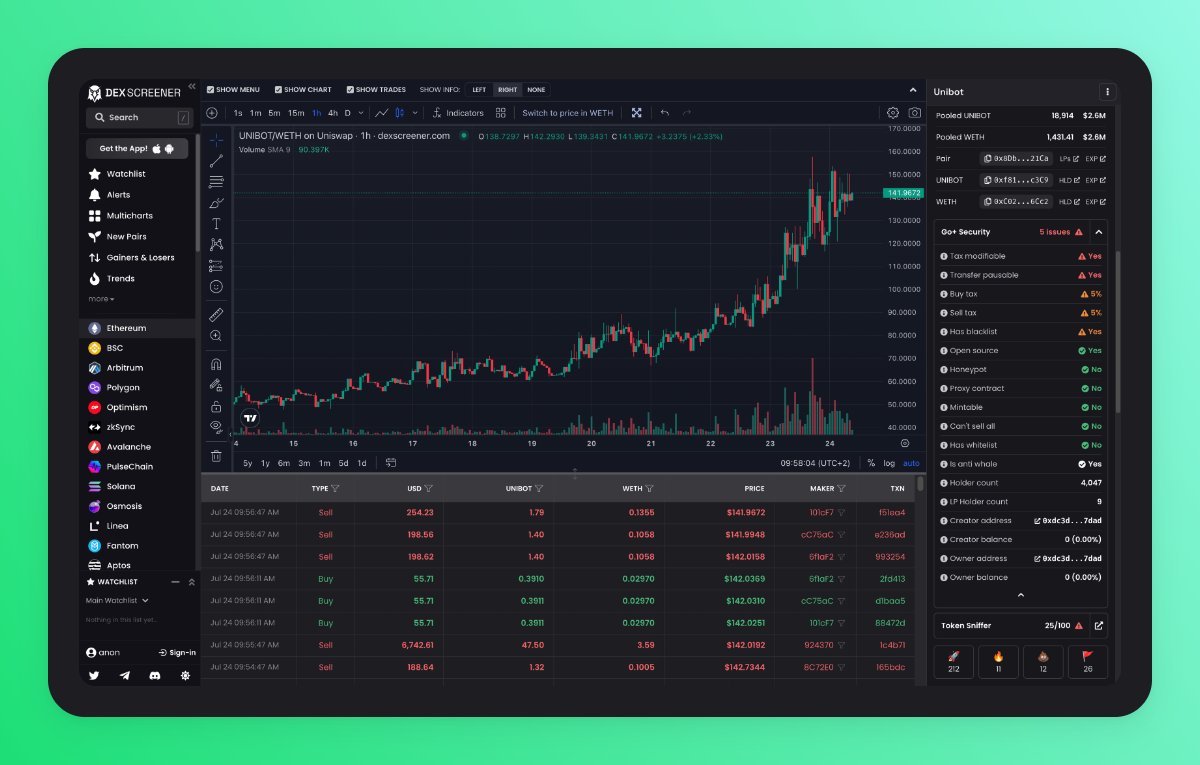This screenshot has width=1200, height=765.
Task: Open Token Sniffer external link icon
Action: [1099, 626]
